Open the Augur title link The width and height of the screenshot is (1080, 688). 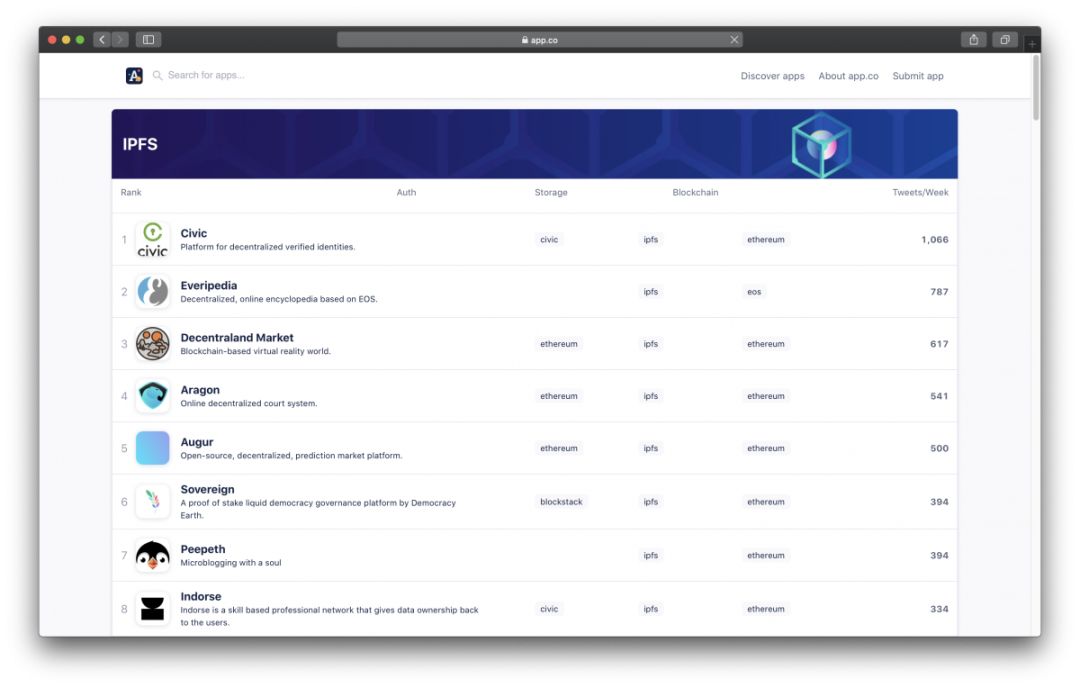pos(197,442)
